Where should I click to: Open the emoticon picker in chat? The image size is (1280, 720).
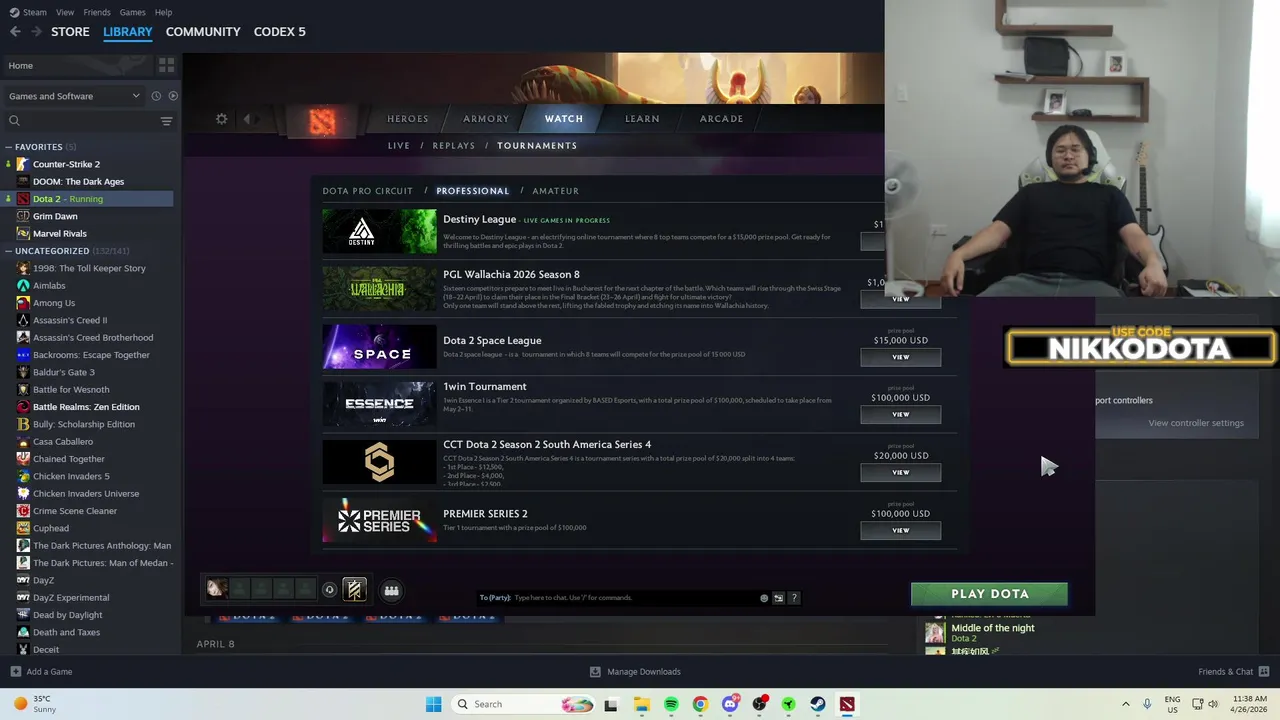[x=764, y=598]
